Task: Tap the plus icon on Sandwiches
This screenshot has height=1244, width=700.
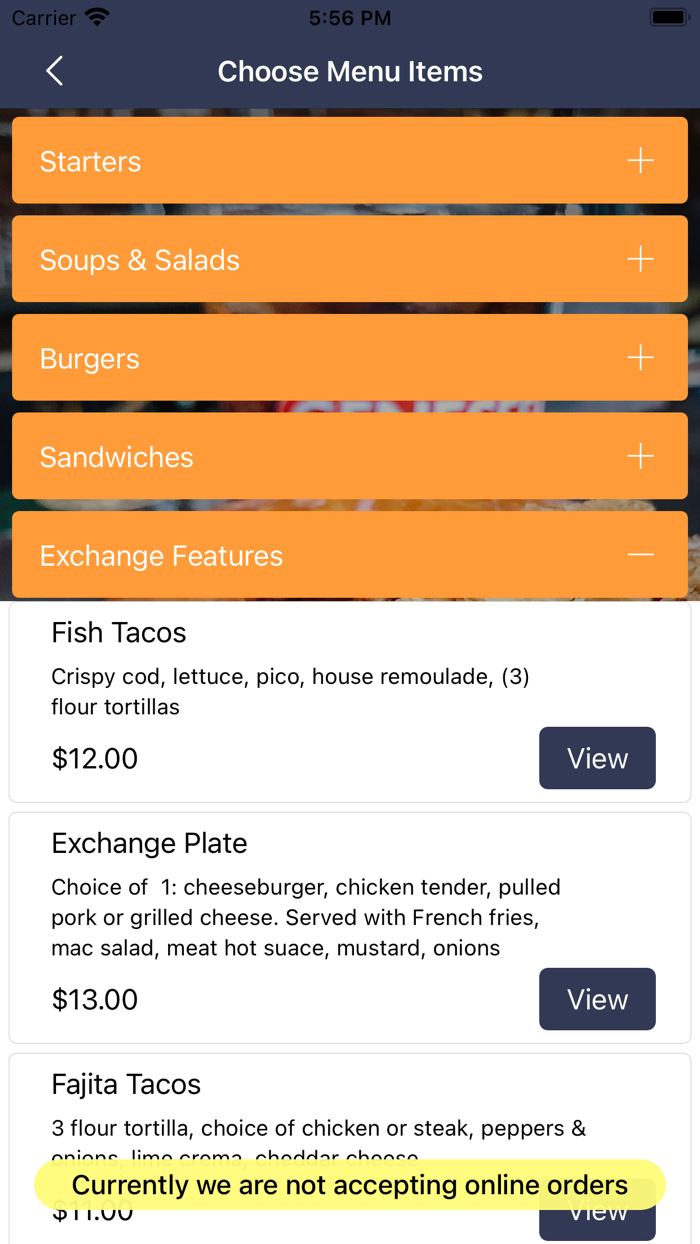Action: click(640, 456)
